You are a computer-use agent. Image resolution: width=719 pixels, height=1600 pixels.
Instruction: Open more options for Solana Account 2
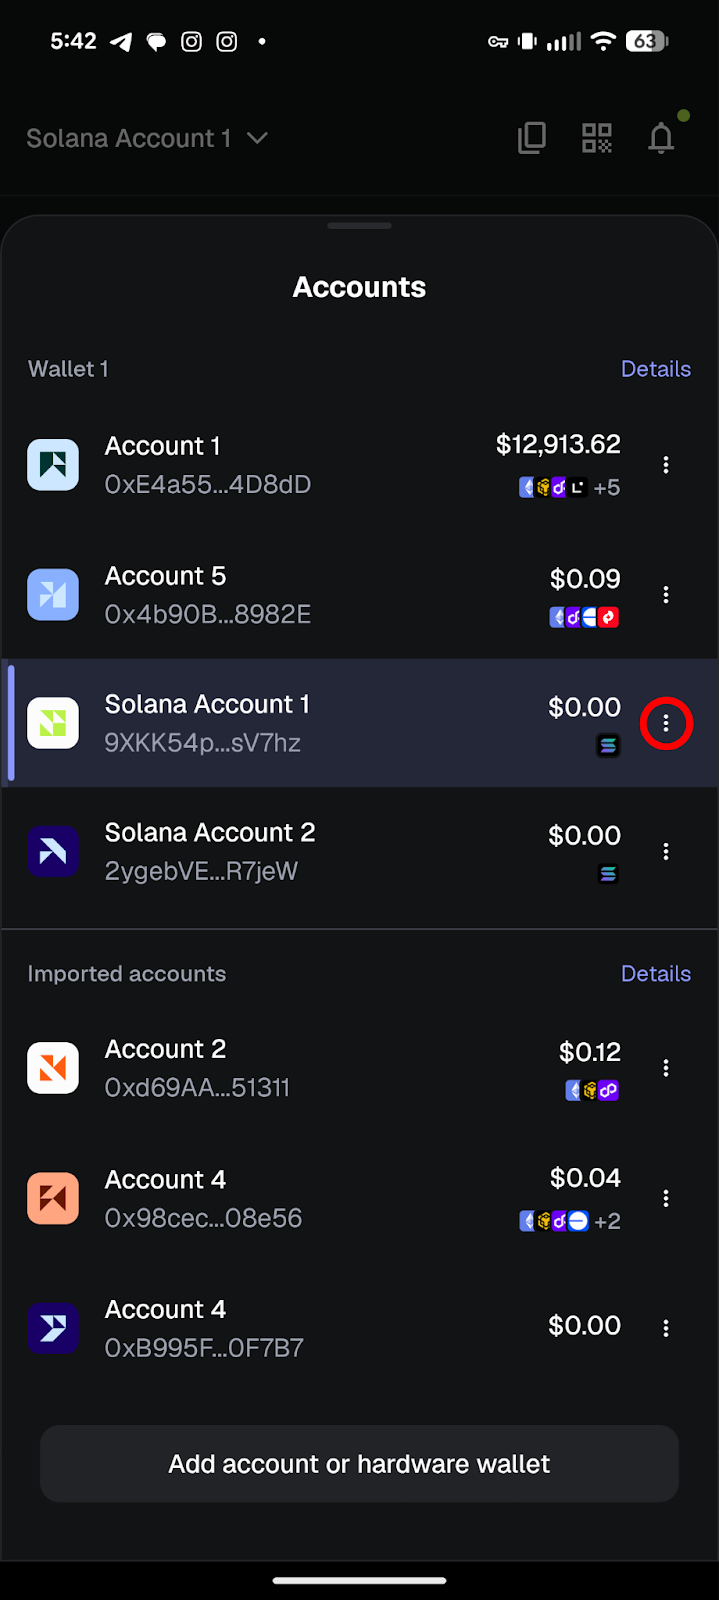666,852
